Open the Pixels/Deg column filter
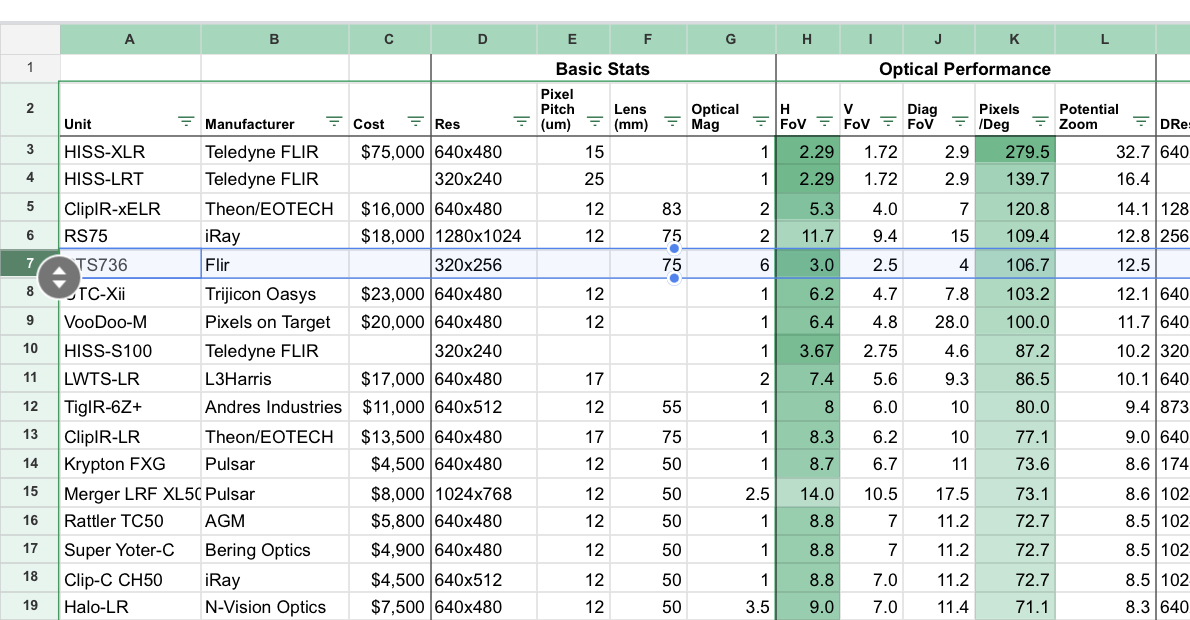Viewport: 1190px width, 620px height. coord(1040,121)
